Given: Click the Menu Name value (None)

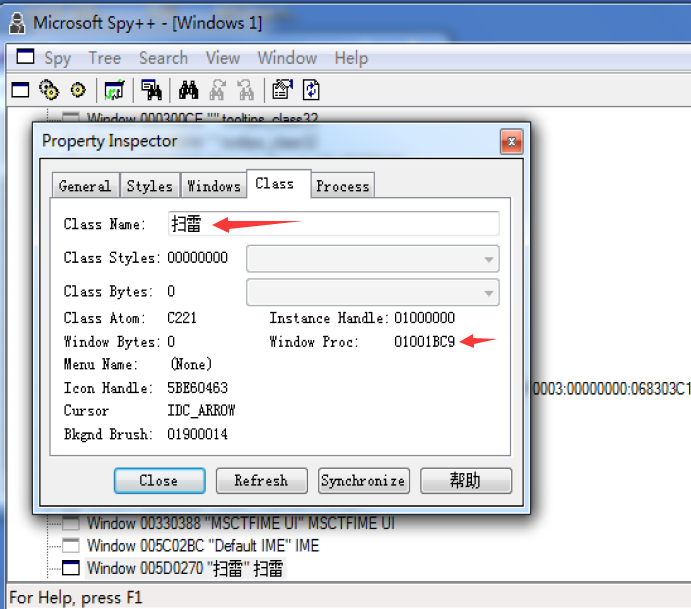Looking at the screenshot, I should (x=191, y=364).
